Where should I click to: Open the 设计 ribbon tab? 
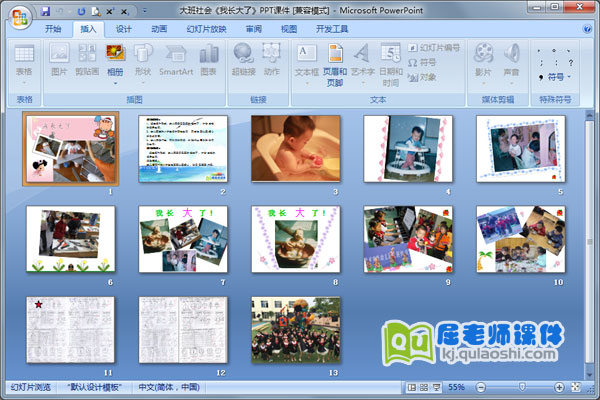click(x=124, y=29)
